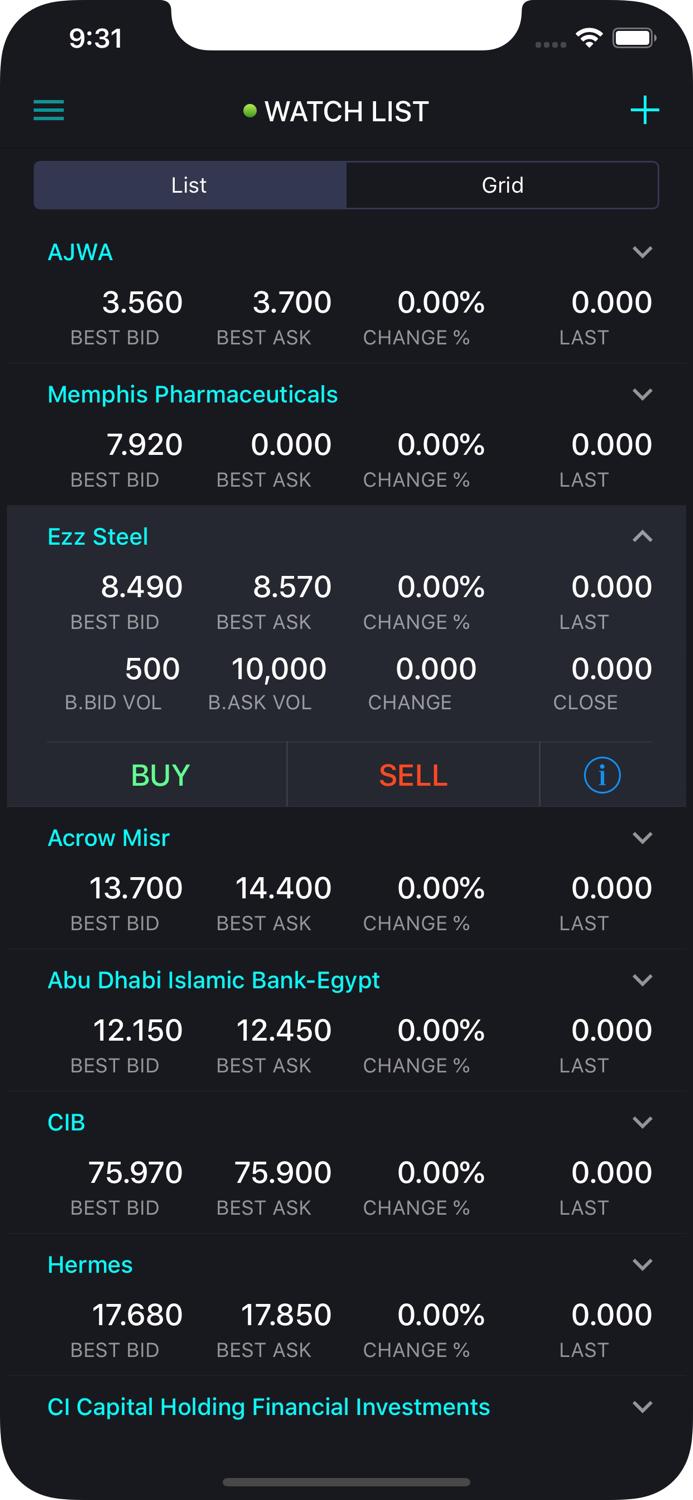Viewport: 693px width, 1500px height.
Task: Open the info circle for Ezz Steel
Action: 601,774
